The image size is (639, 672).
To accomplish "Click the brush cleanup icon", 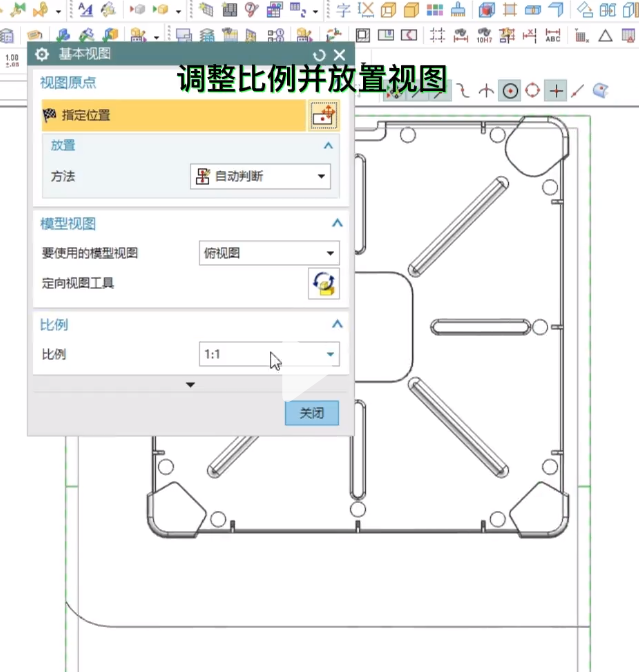I will pos(458,9).
